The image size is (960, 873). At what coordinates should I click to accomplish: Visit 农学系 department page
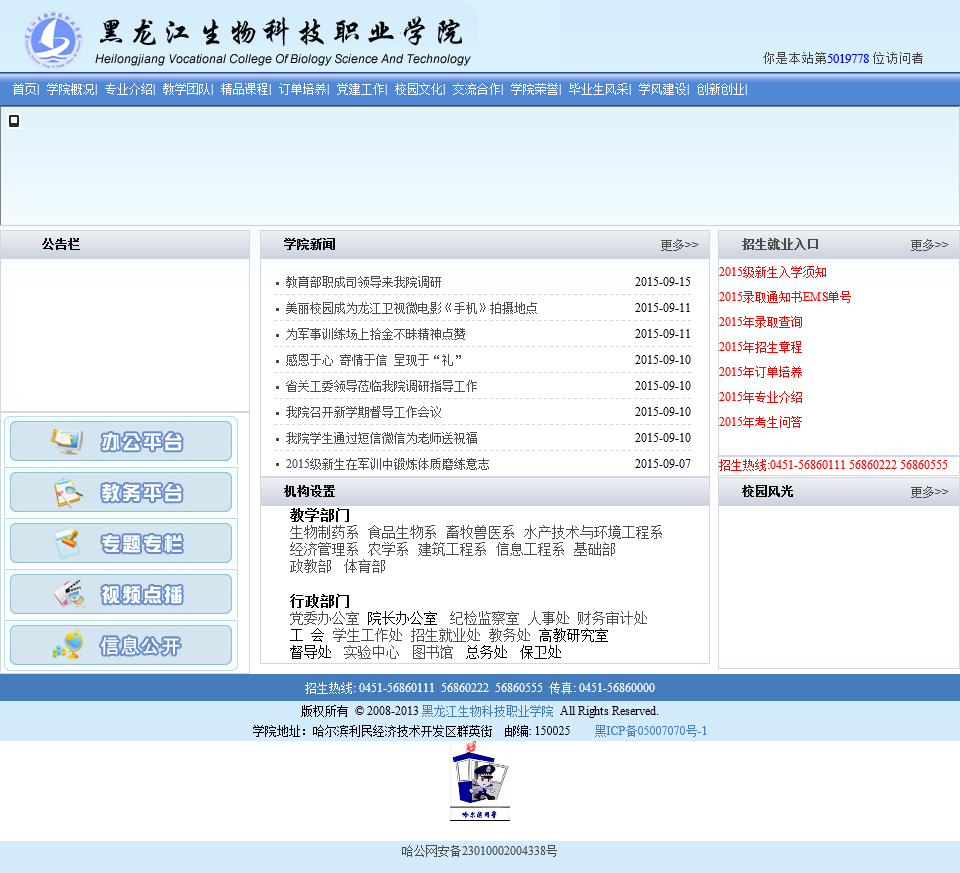pyautogui.click(x=388, y=550)
